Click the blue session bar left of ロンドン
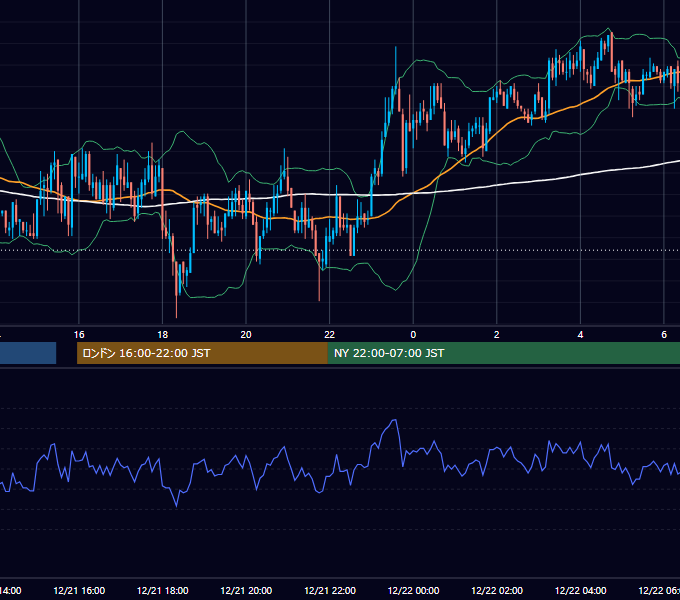This screenshot has height=600, width=680. coord(28,353)
